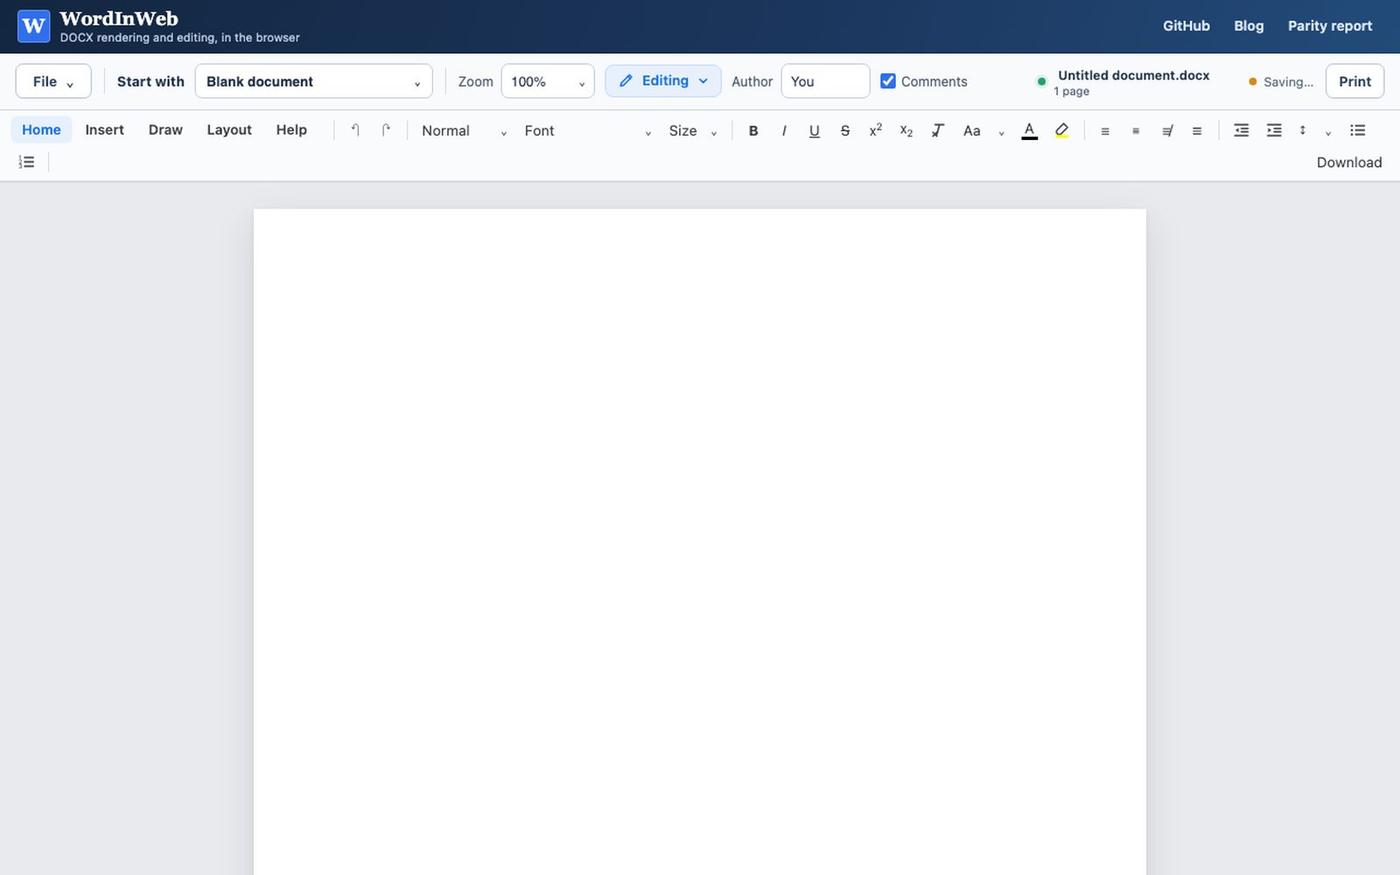The width and height of the screenshot is (1400, 875).
Task: Open the Parity report link
Action: point(1330,26)
